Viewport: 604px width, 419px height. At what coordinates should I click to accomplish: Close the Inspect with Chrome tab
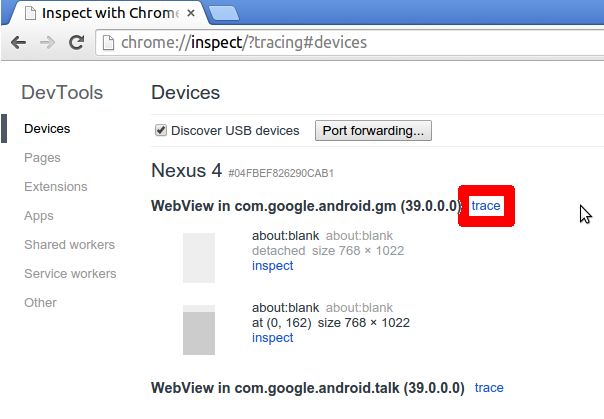191,13
